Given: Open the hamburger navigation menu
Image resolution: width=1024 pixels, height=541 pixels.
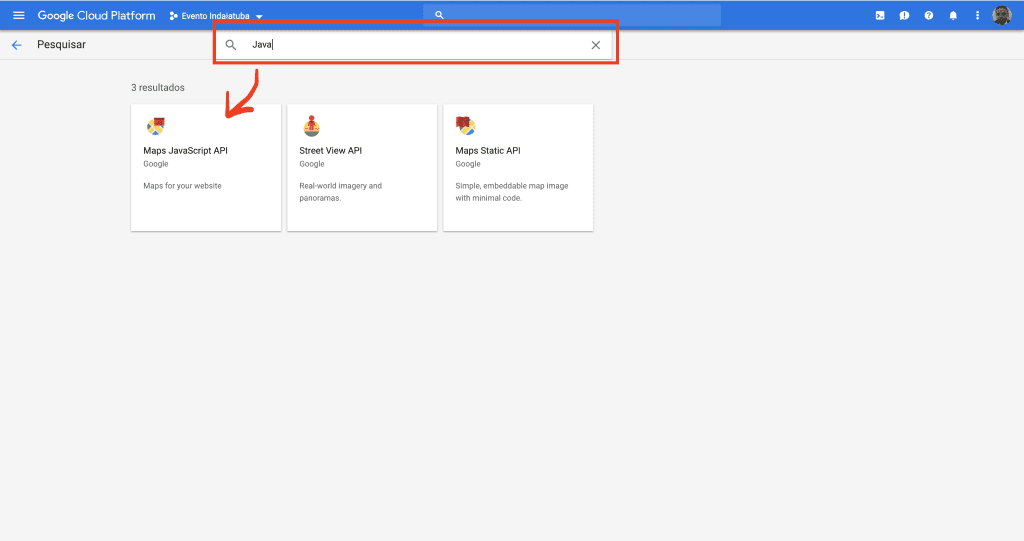Looking at the screenshot, I should pyautogui.click(x=18, y=15).
